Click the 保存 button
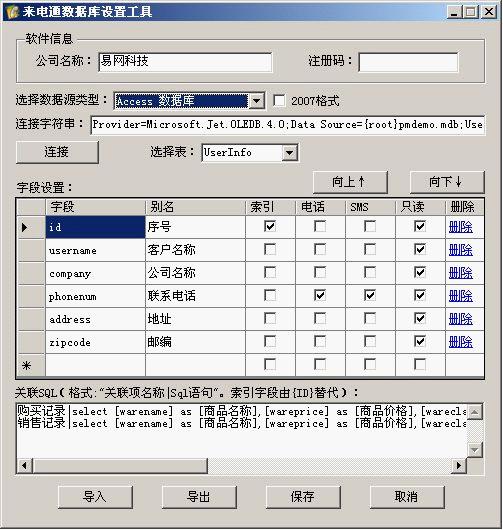Screen dimensions: 503x530 [303, 497]
